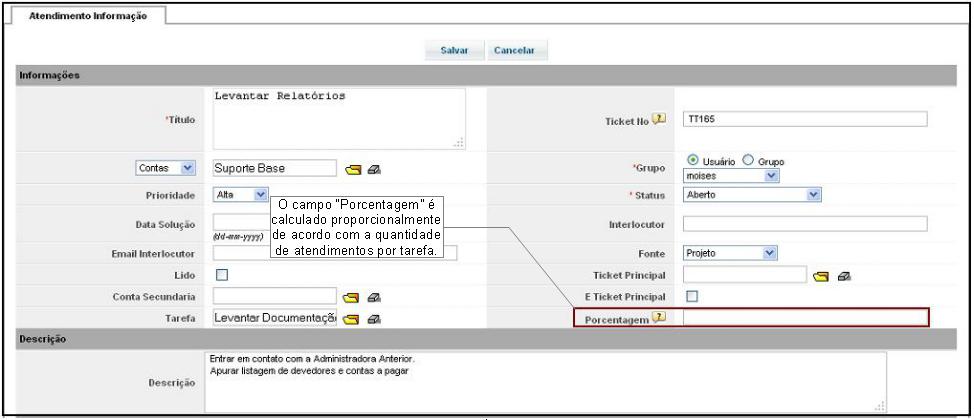Open the Status dropdown showing Aberto
The width and height of the screenshot is (974, 420).
pyautogui.click(x=752, y=195)
